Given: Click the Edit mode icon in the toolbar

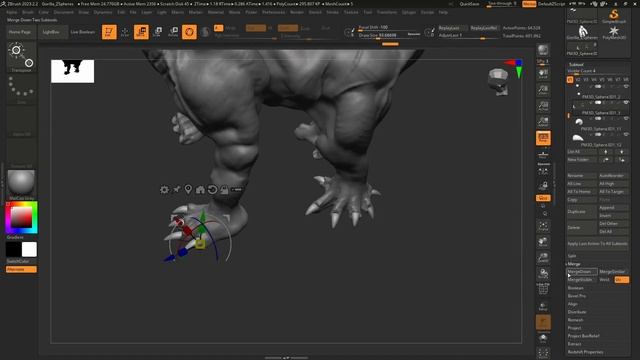Looking at the screenshot, I should coord(109,32).
